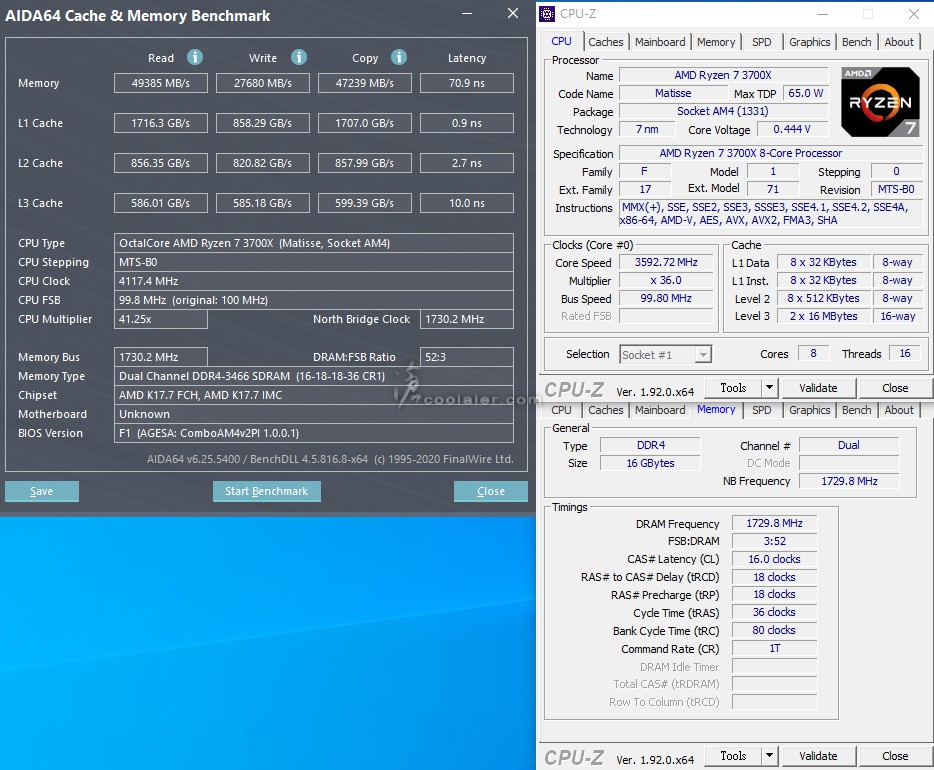Expand Tools arrow in CPU-Z memory window
This screenshot has width=934, height=770.
pyautogui.click(x=770, y=756)
